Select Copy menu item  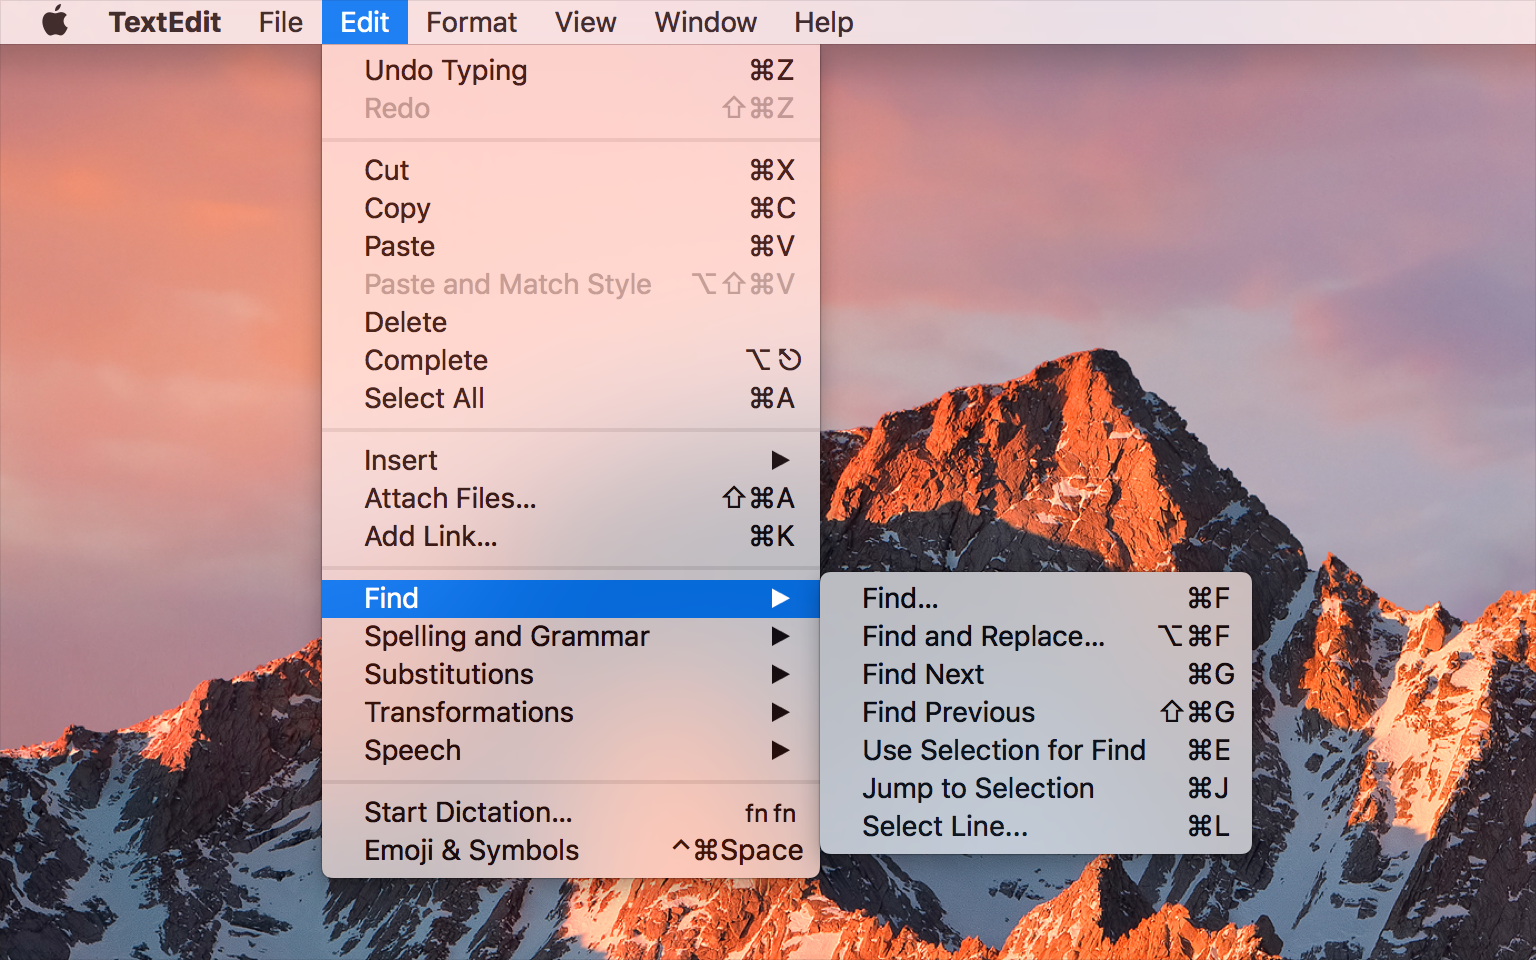click(x=397, y=208)
